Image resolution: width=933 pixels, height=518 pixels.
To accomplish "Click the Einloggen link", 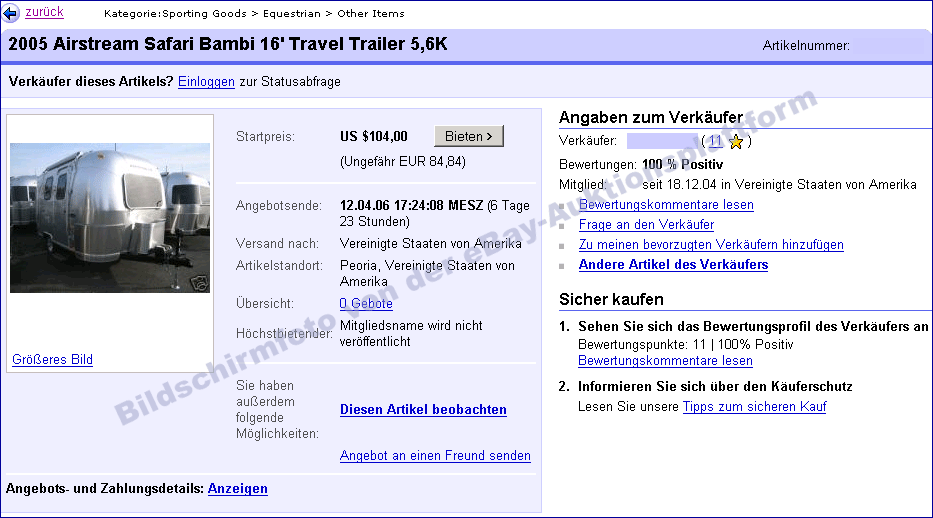I will pos(206,81).
